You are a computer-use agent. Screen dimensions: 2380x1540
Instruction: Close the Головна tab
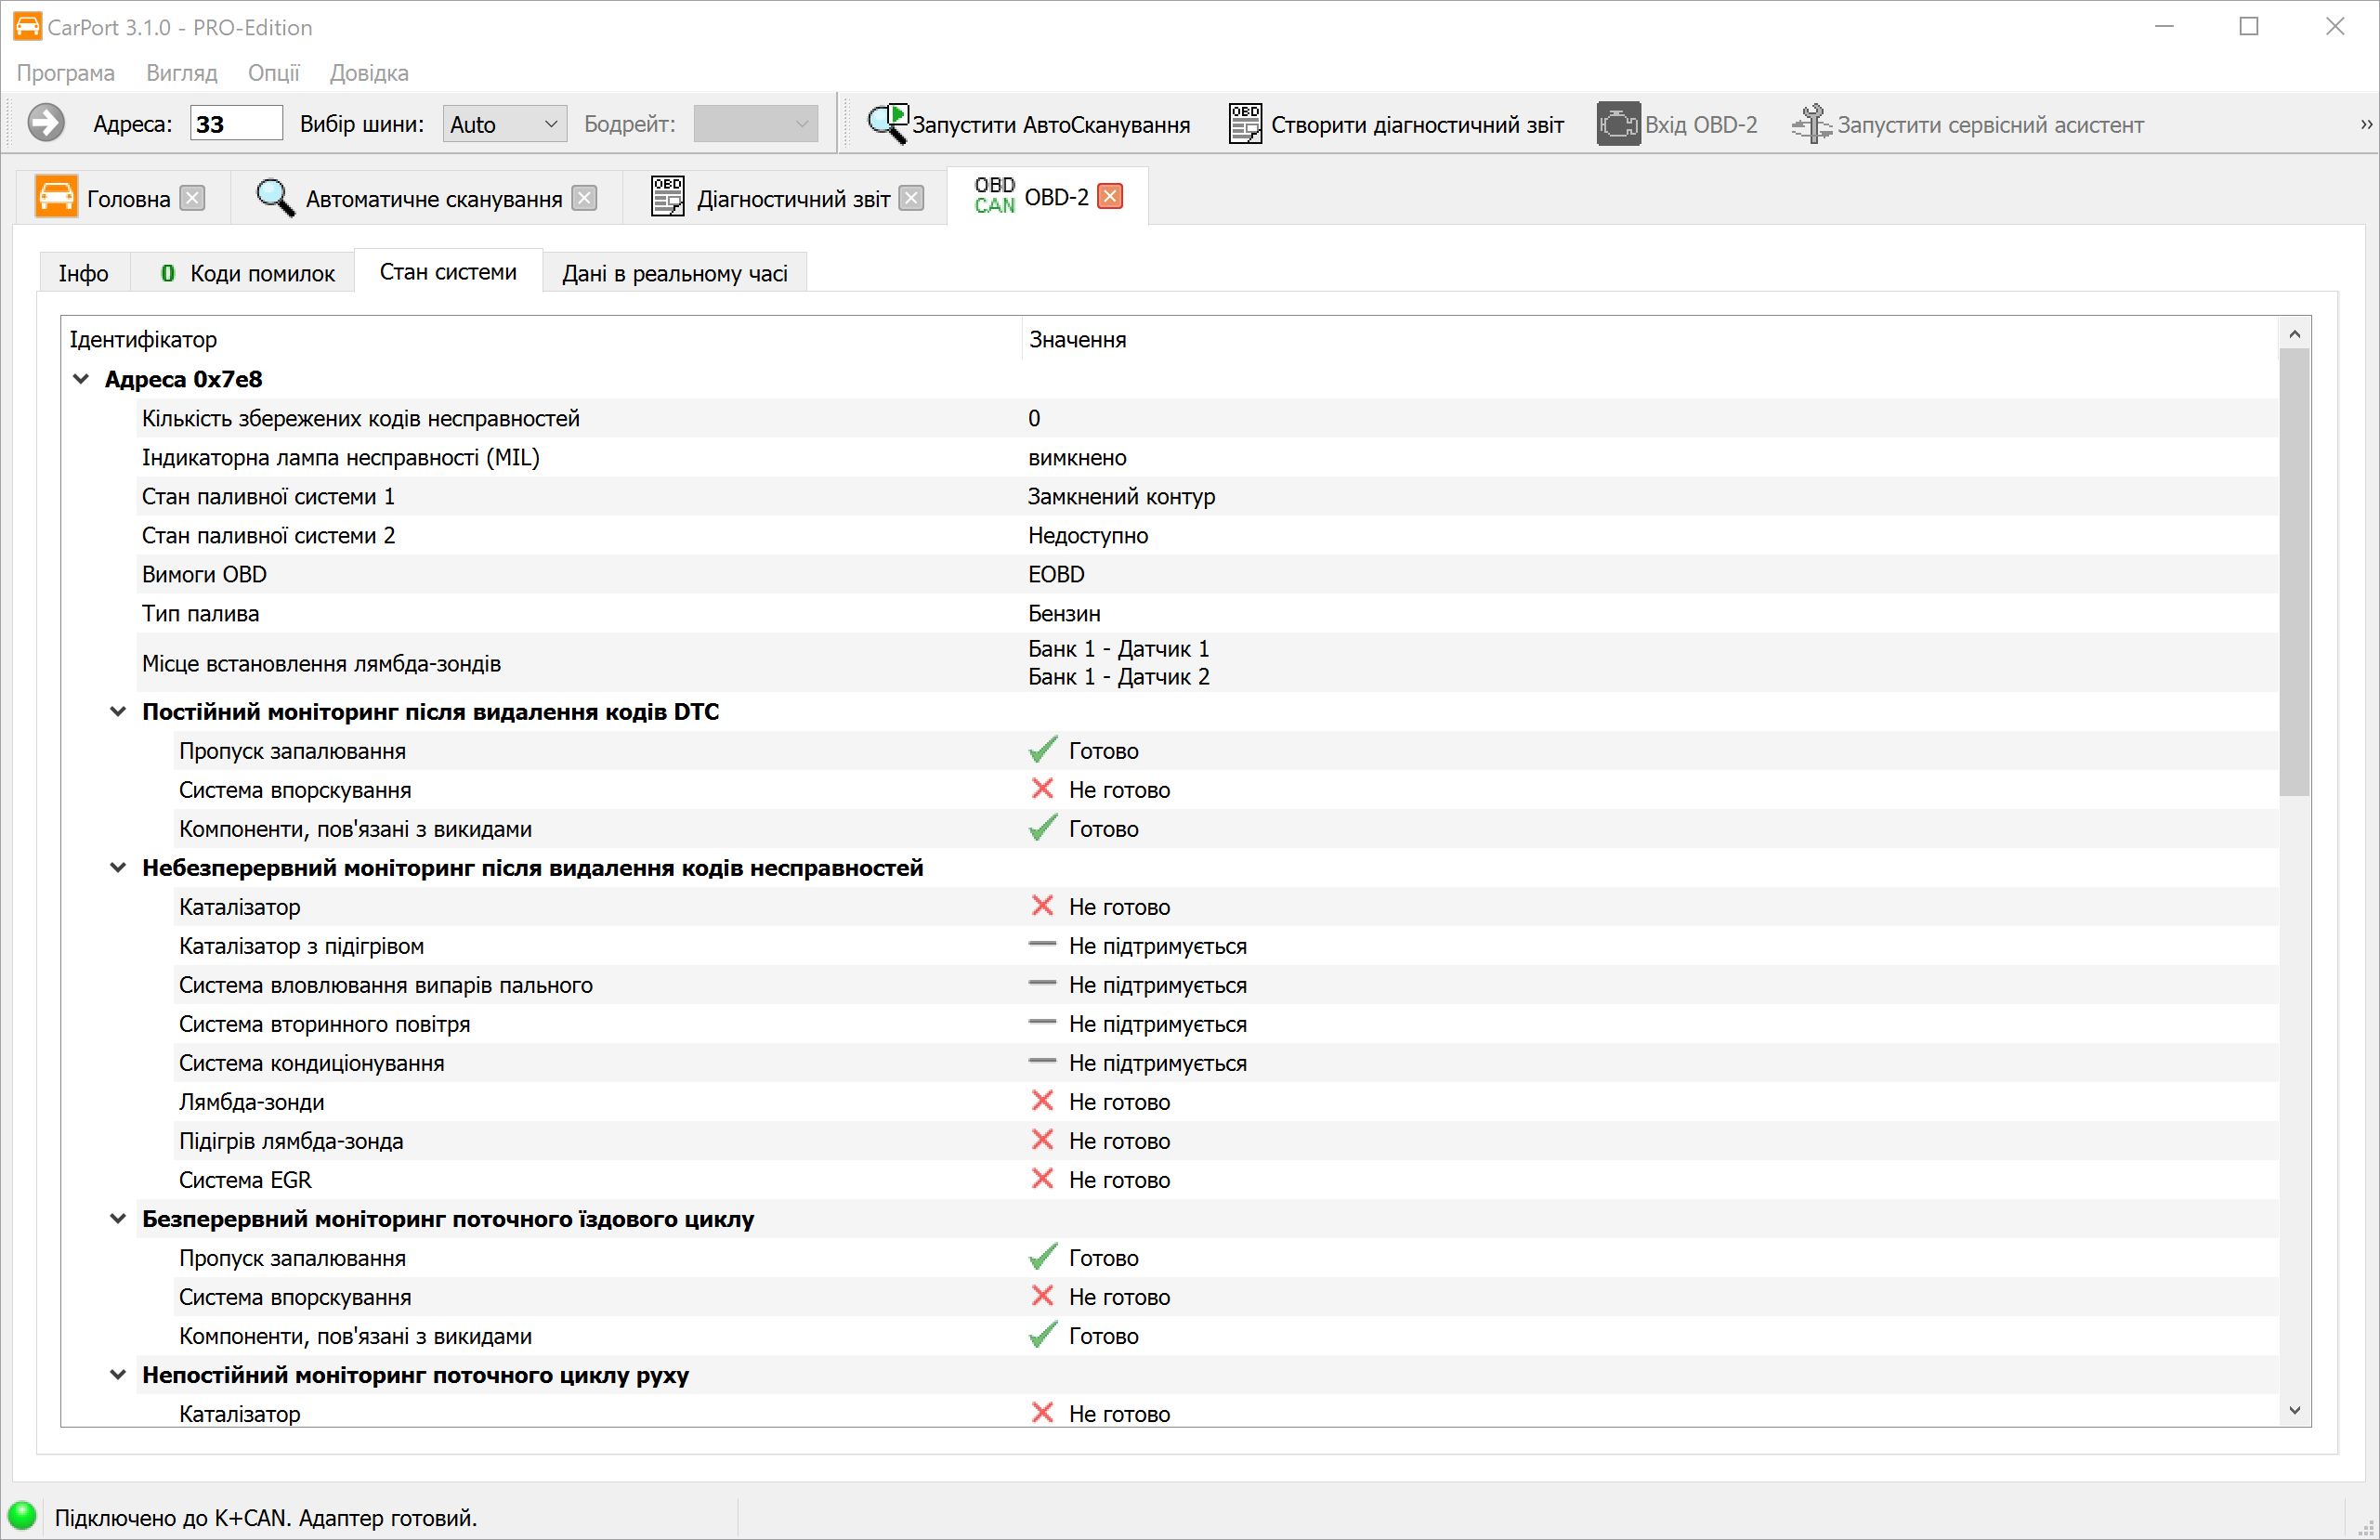pyautogui.click(x=193, y=198)
